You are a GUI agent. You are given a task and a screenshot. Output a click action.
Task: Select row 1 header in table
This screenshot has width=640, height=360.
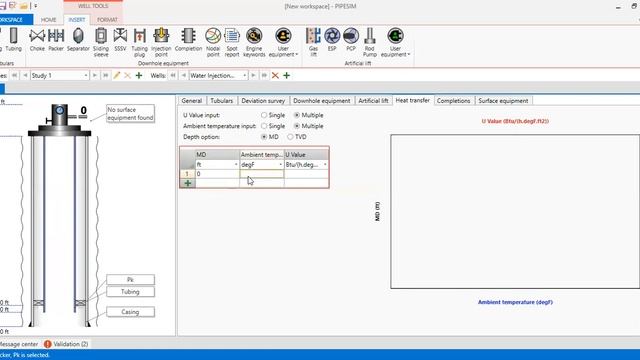click(187, 174)
